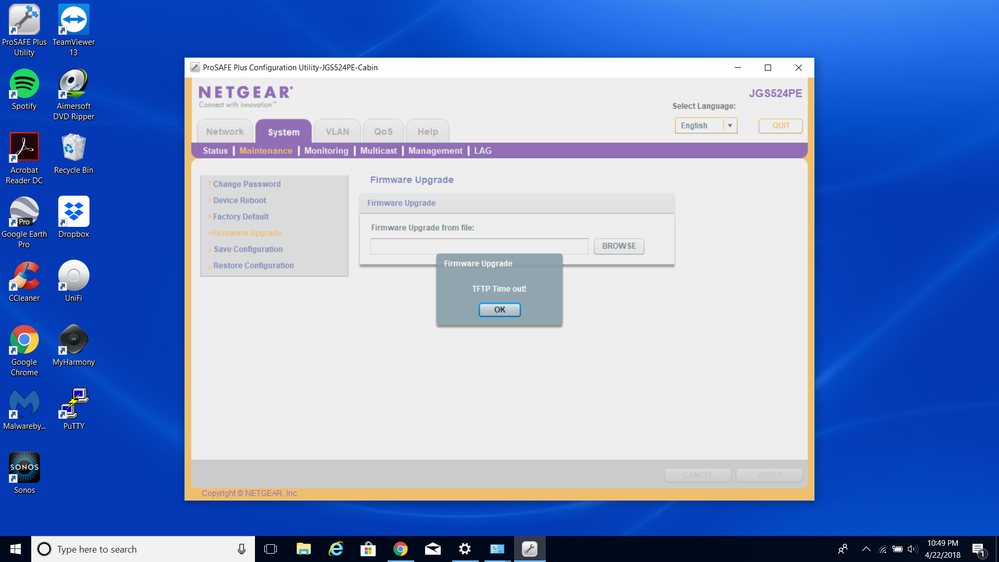Open the QoS tab

(383, 132)
